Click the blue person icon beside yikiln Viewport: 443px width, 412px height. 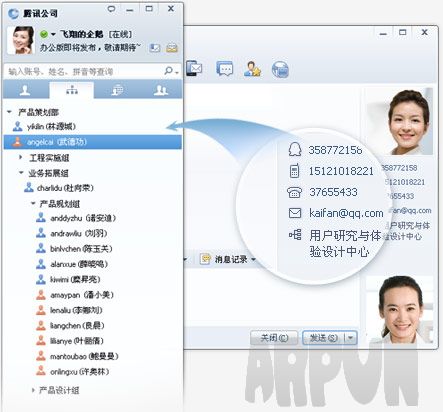[x=17, y=126]
